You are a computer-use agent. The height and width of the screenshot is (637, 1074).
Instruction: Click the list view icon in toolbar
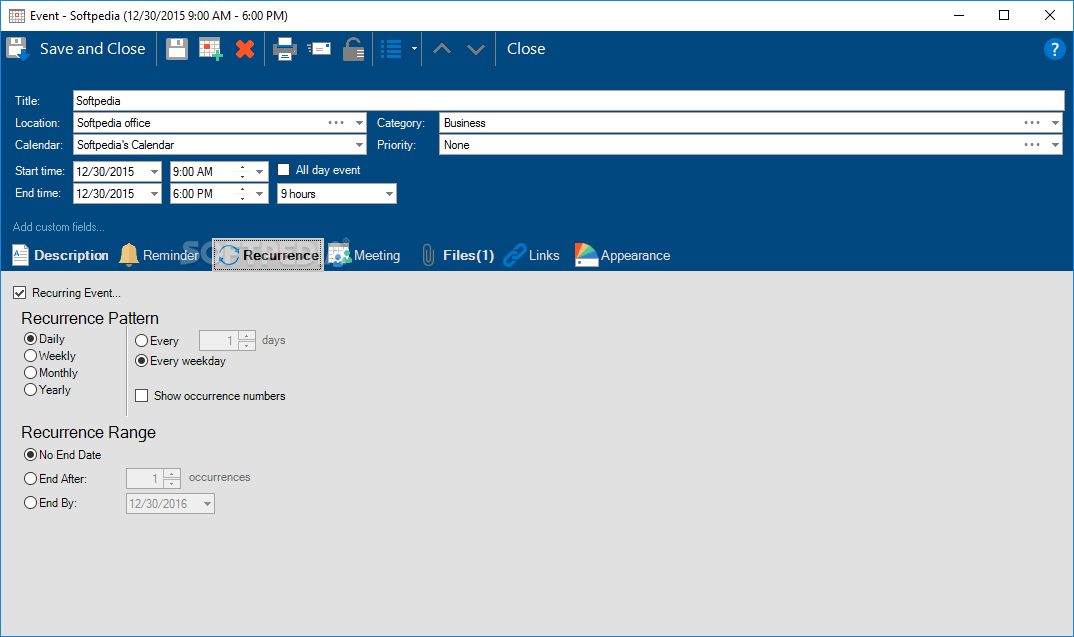click(x=391, y=49)
